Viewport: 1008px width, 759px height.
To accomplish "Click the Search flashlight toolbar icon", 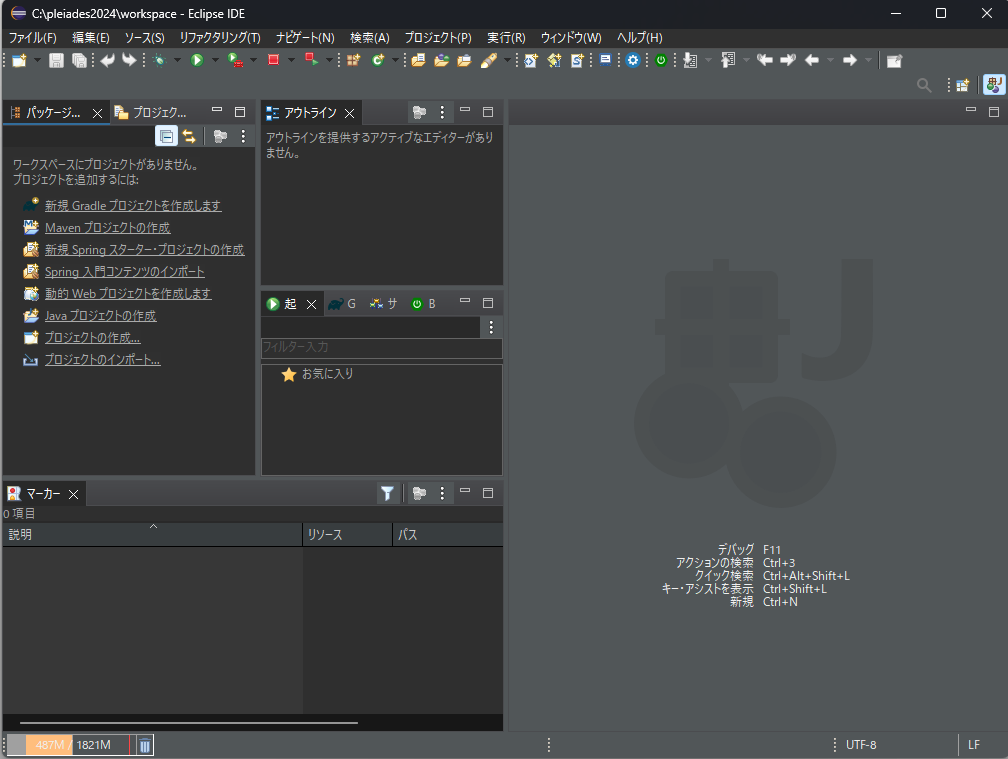I will (489, 60).
